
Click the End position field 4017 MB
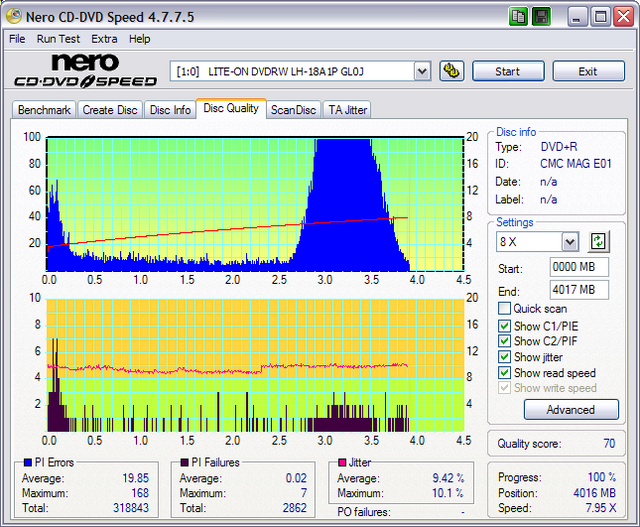[579, 290]
